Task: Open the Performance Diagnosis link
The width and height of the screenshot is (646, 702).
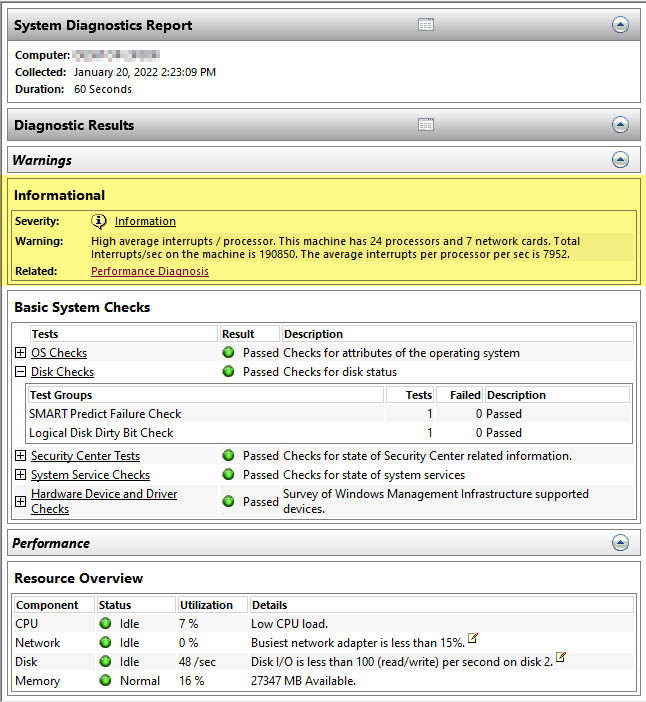Action: 150,271
